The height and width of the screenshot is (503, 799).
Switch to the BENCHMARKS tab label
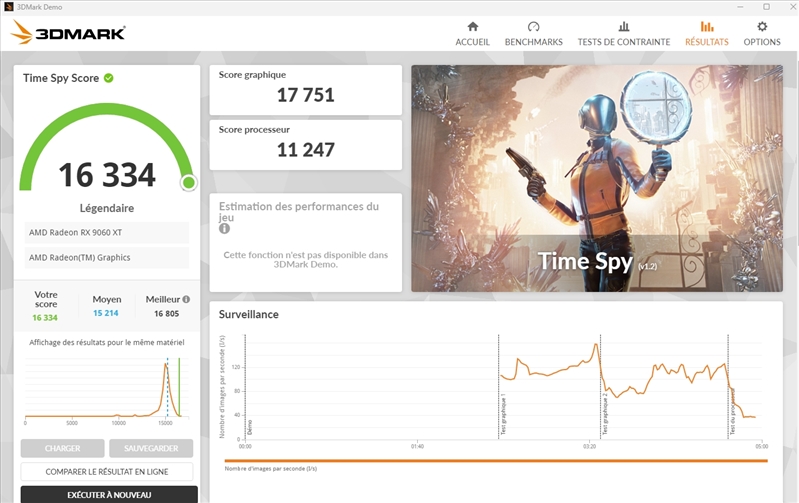pyautogui.click(x=533, y=42)
